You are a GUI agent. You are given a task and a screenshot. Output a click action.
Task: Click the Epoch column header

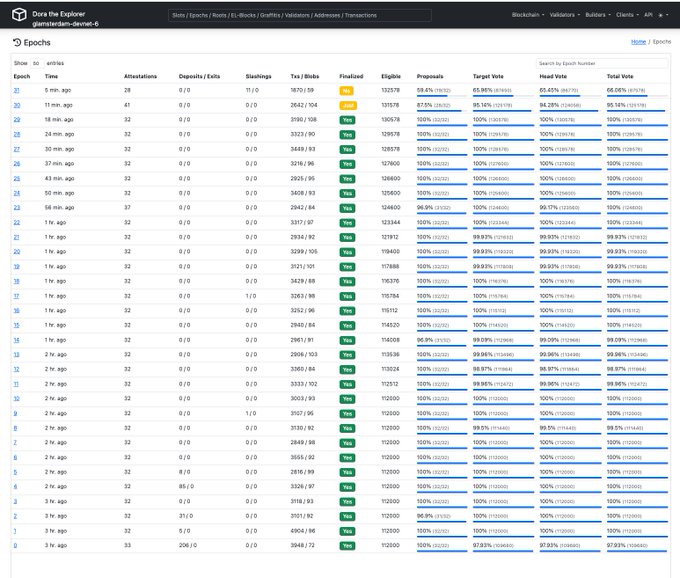[22, 76]
